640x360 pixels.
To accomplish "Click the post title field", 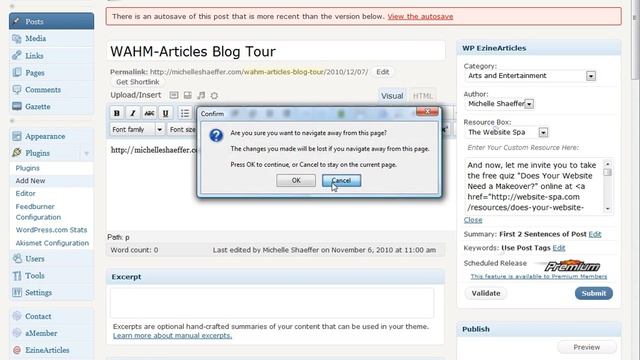I will pos(276,51).
